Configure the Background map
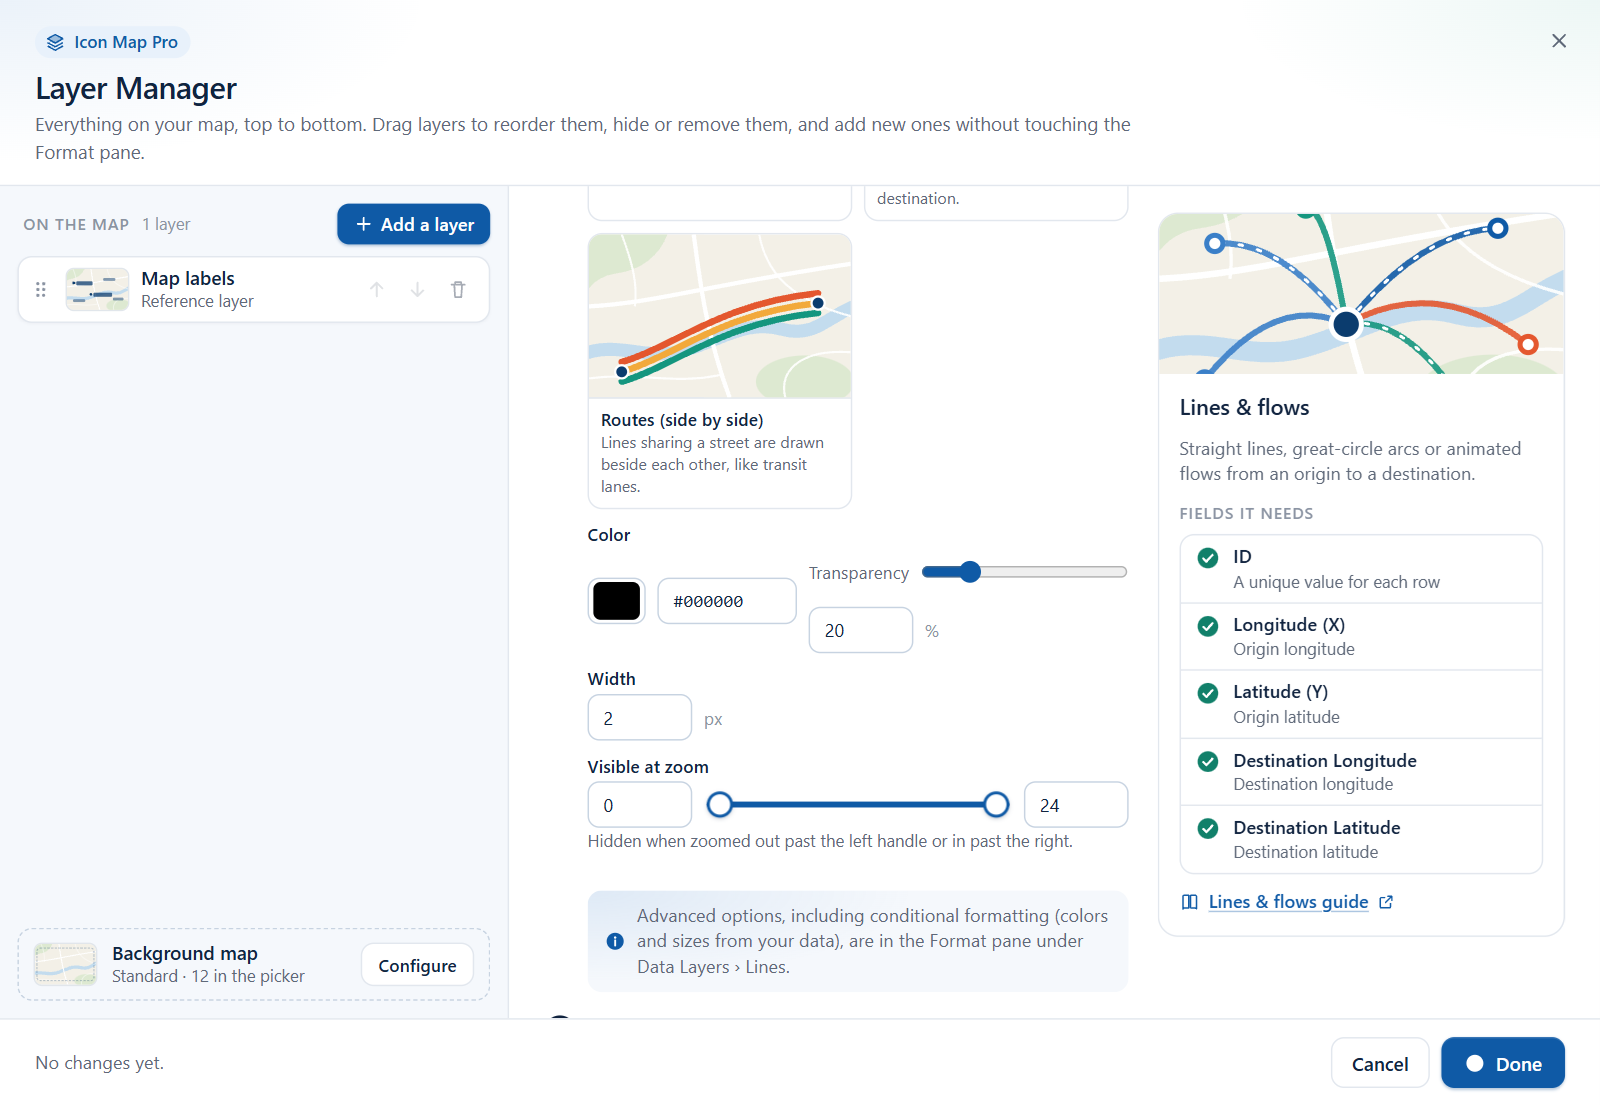Image resolution: width=1600 pixels, height=1105 pixels. pos(417,965)
